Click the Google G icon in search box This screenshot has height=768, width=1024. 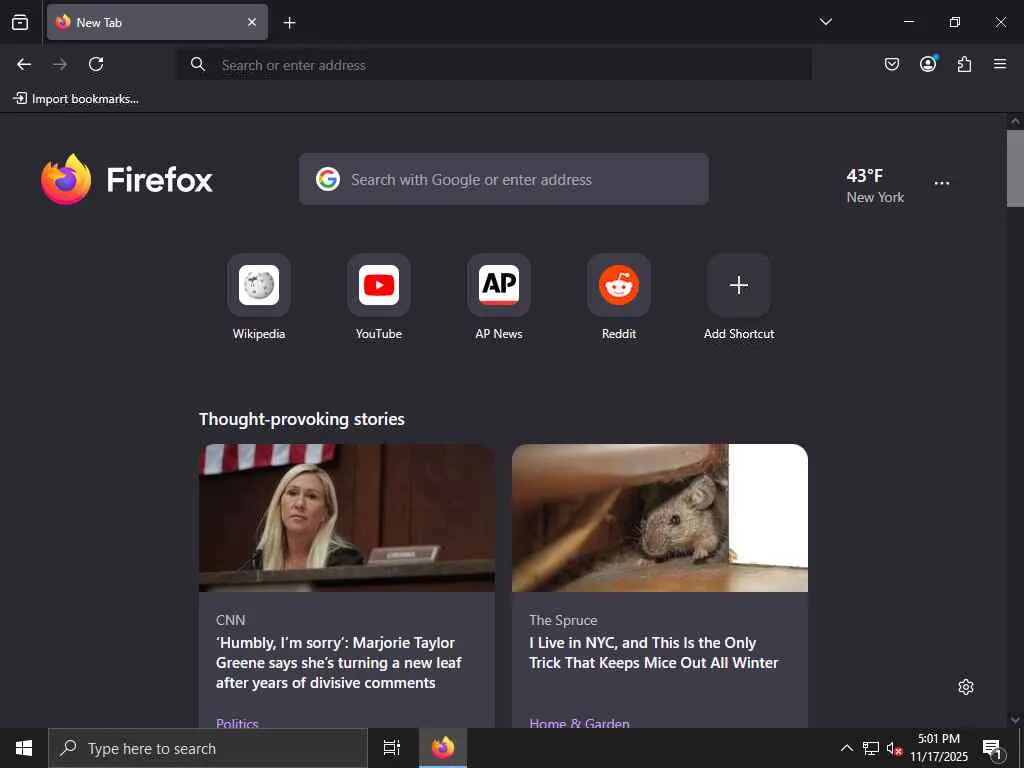pyautogui.click(x=328, y=179)
